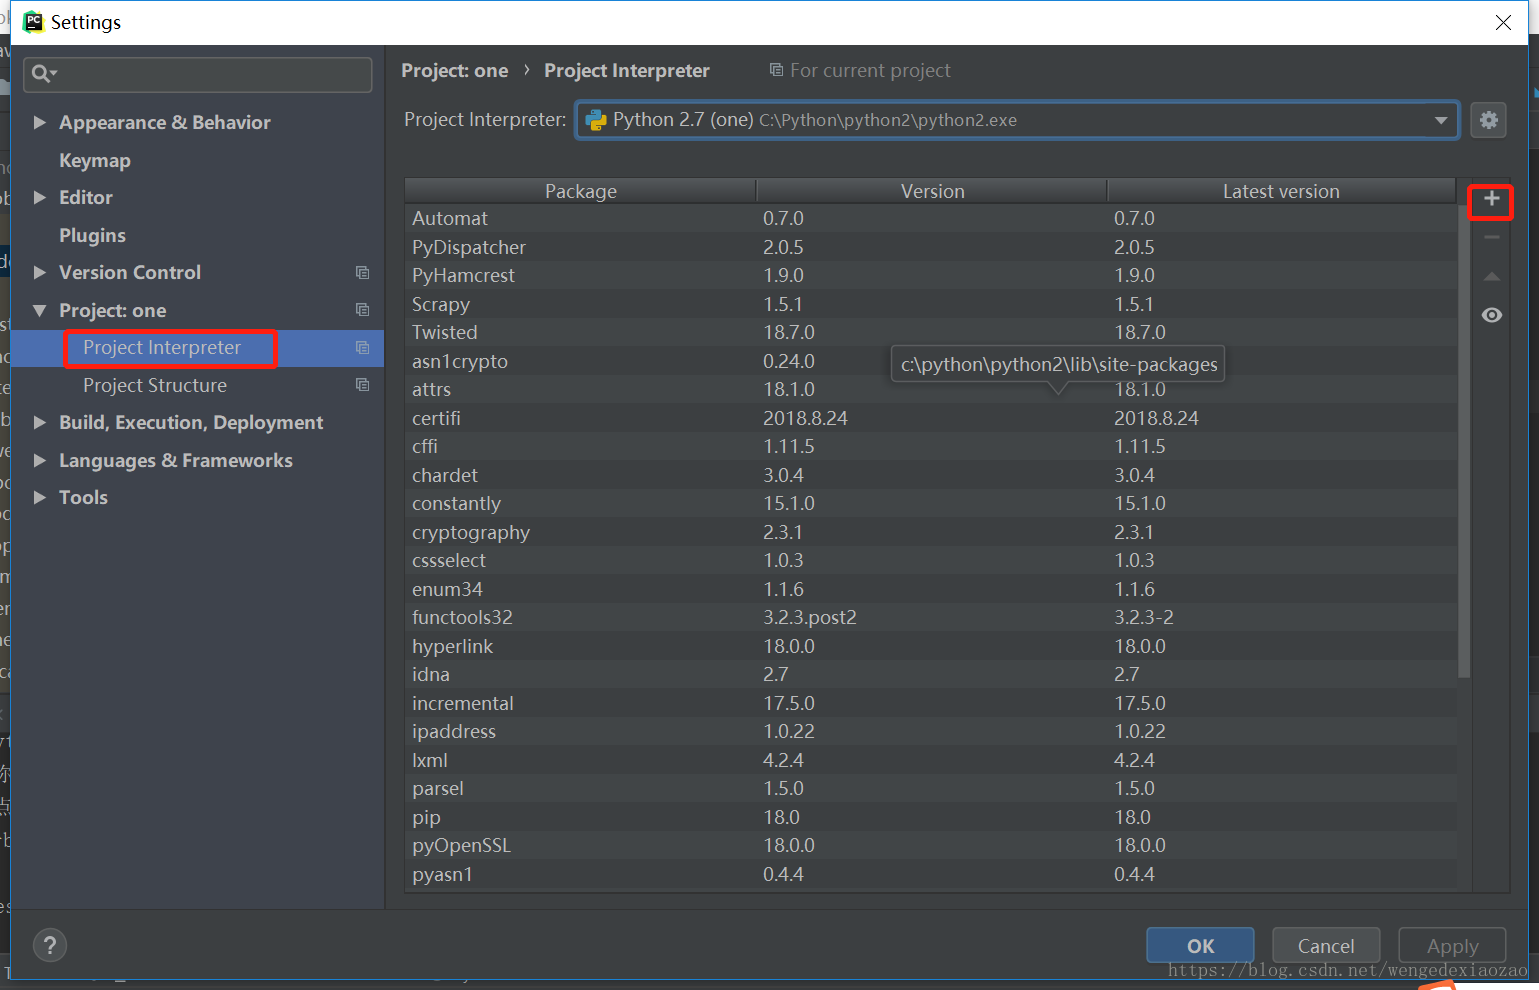Collapse the Project: one section
The height and width of the screenshot is (990, 1539).
pos(39,310)
